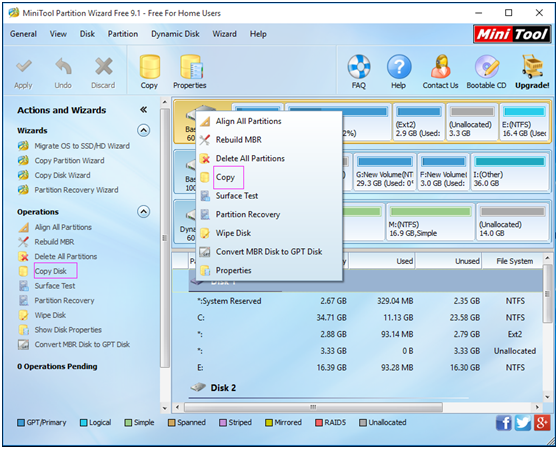Click the Discard X toolbar icon

pyautogui.click(x=104, y=67)
